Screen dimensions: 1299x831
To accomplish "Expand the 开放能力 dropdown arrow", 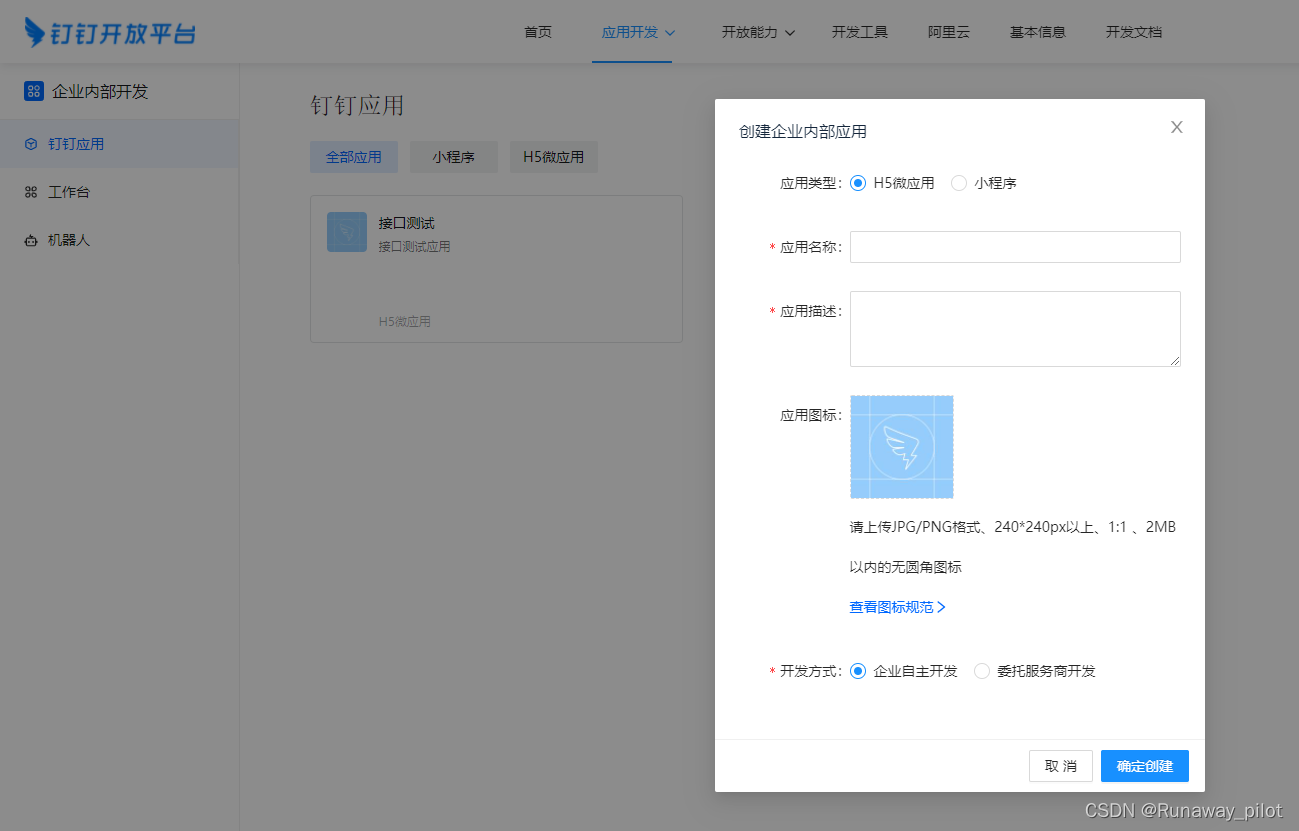I will [790, 33].
